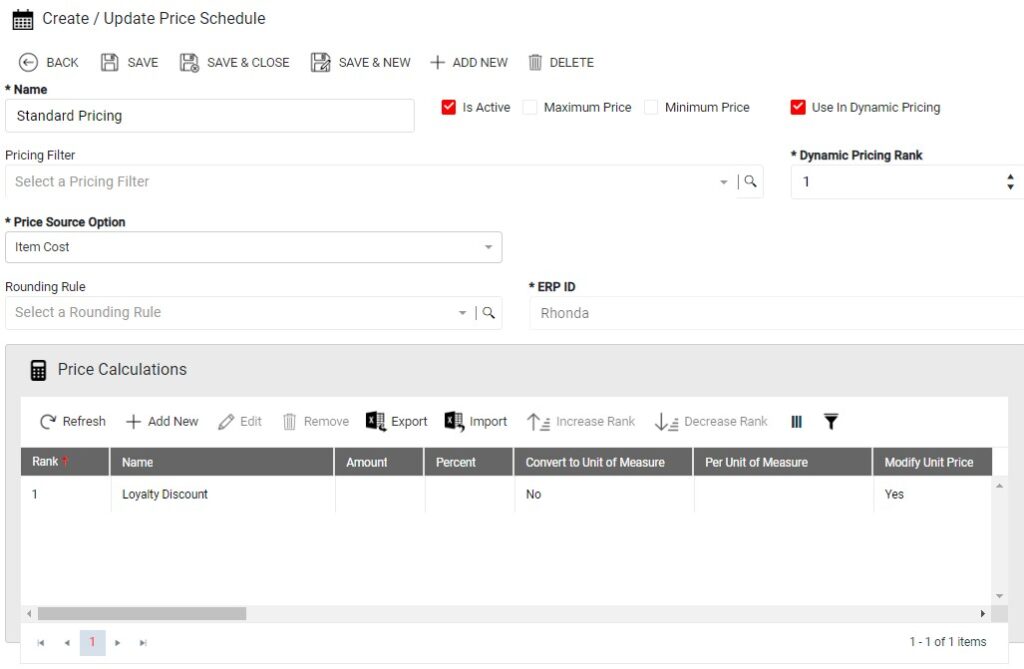Click the Export button label
The height and width of the screenshot is (669, 1024).
point(409,422)
